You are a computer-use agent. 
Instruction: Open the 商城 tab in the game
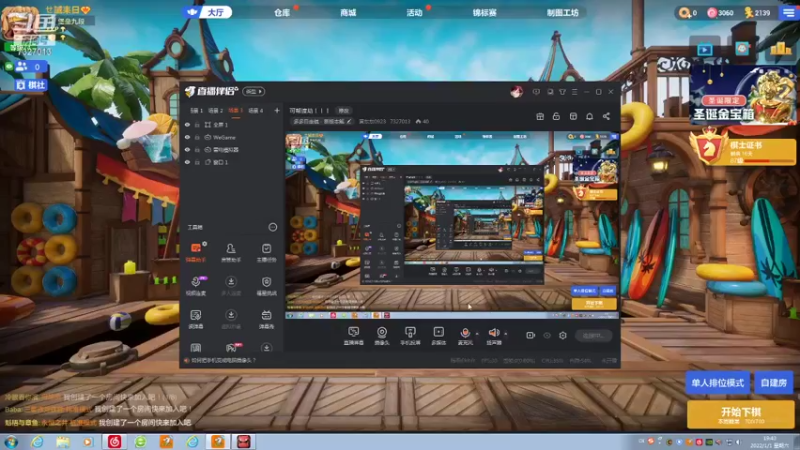(x=348, y=12)
